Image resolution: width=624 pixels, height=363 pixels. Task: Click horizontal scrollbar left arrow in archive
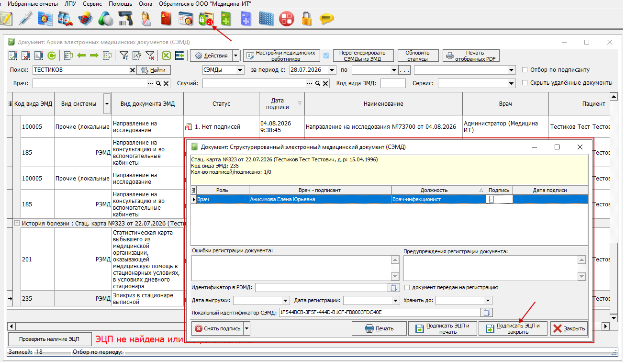pos(11,326)
